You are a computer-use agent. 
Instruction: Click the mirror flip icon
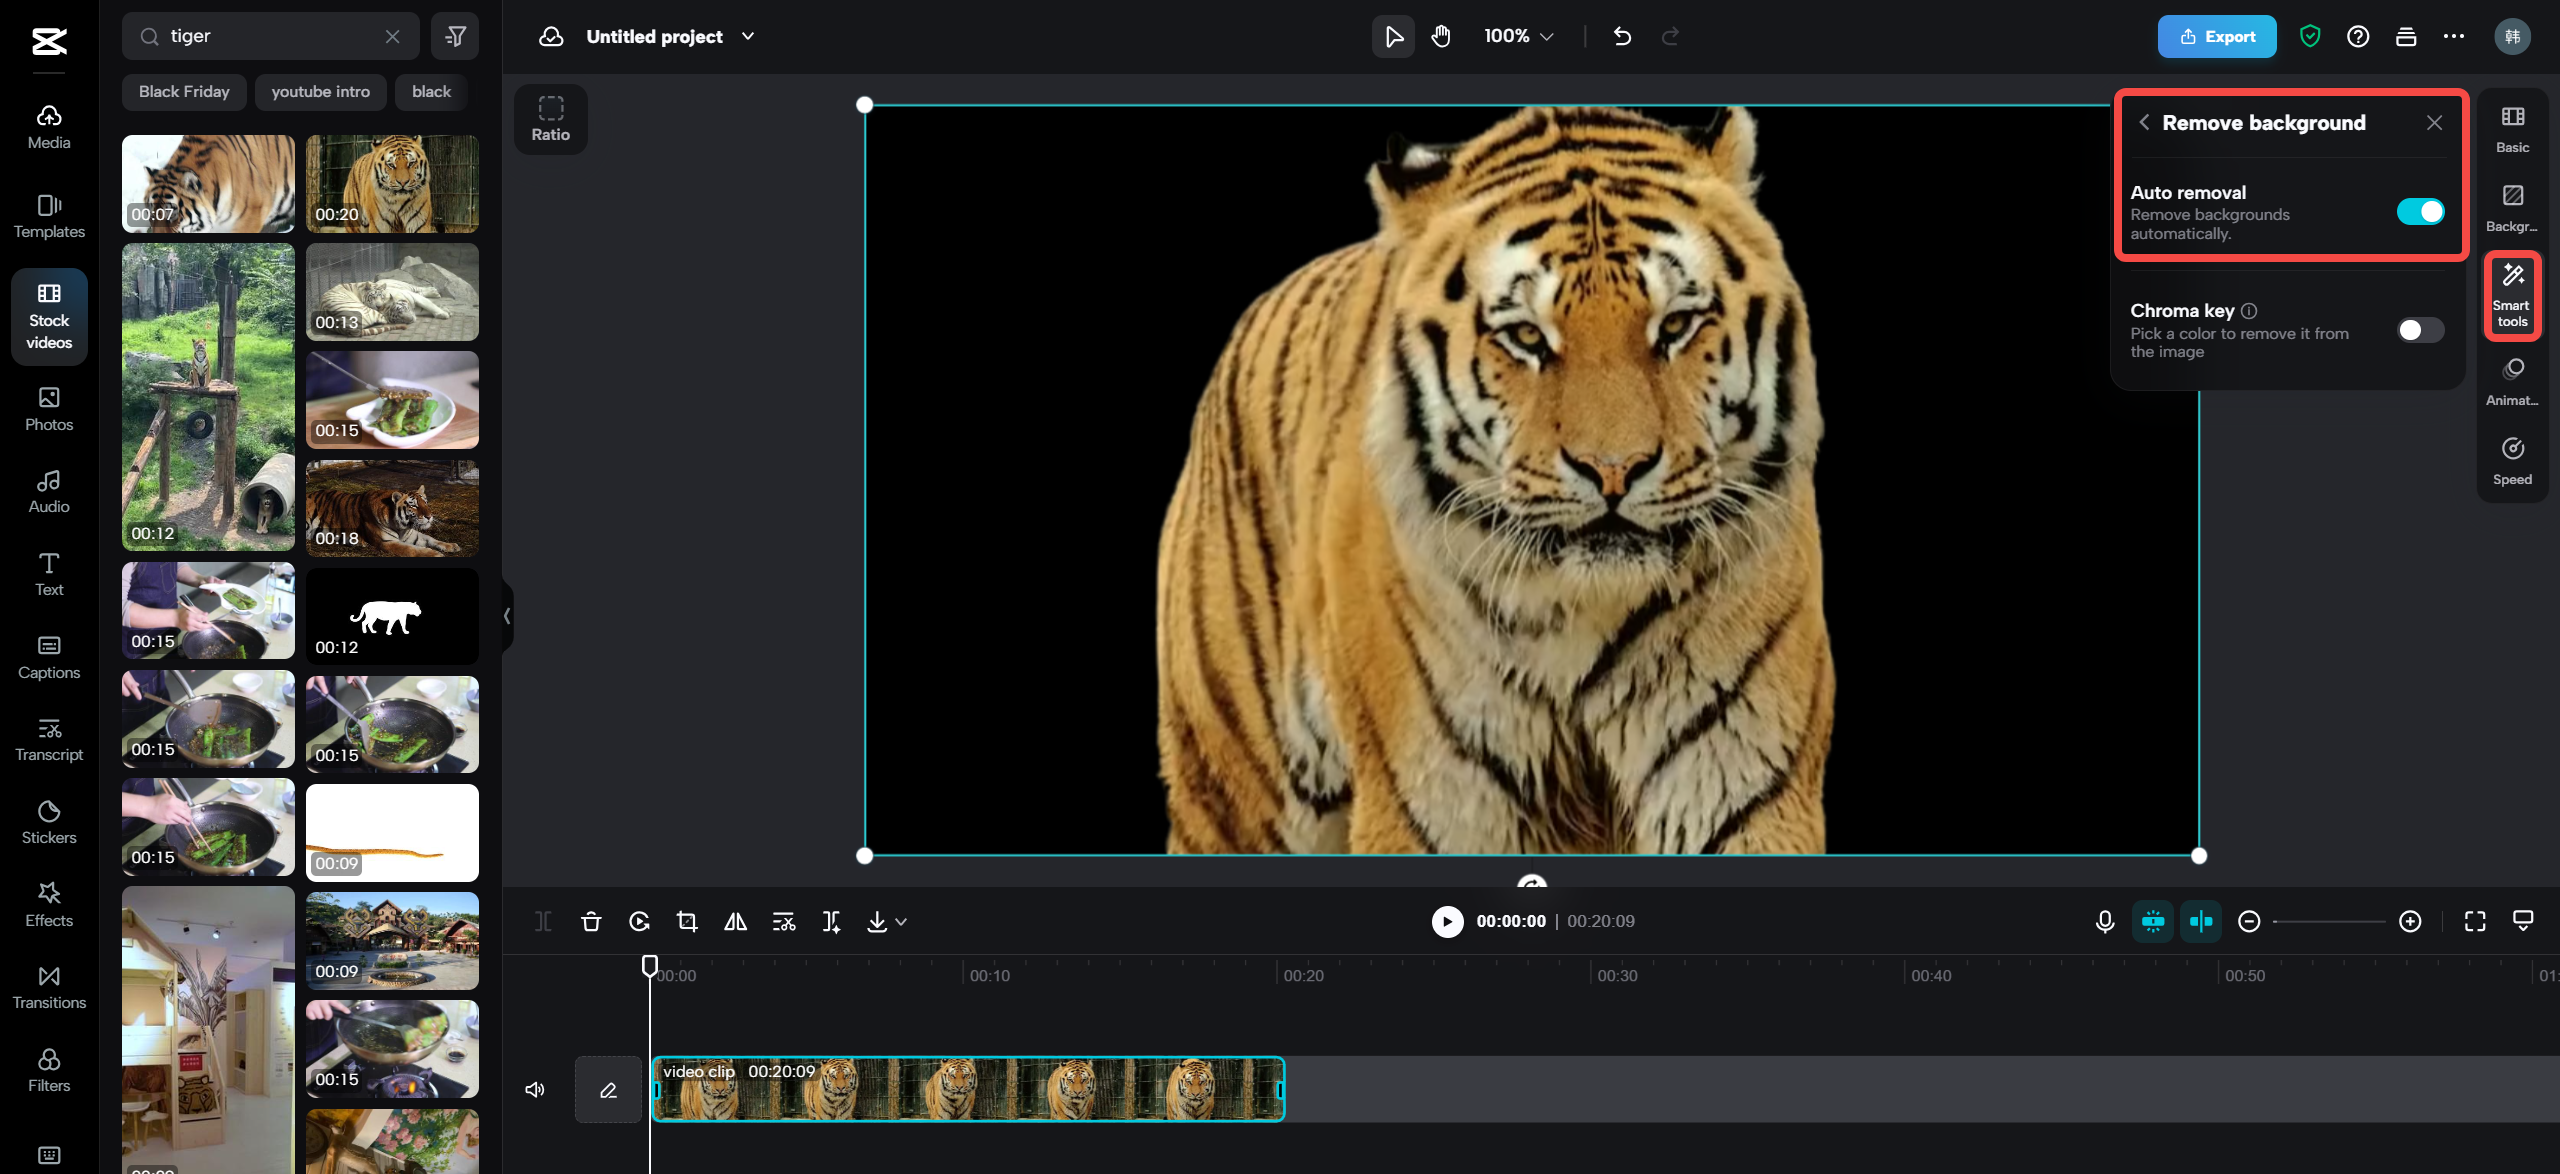[x=735, y=921]
